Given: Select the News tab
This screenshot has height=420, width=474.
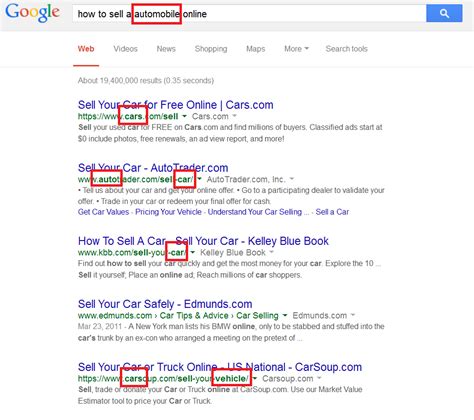Looking at the screenshot, I should (x=166, y=49).
